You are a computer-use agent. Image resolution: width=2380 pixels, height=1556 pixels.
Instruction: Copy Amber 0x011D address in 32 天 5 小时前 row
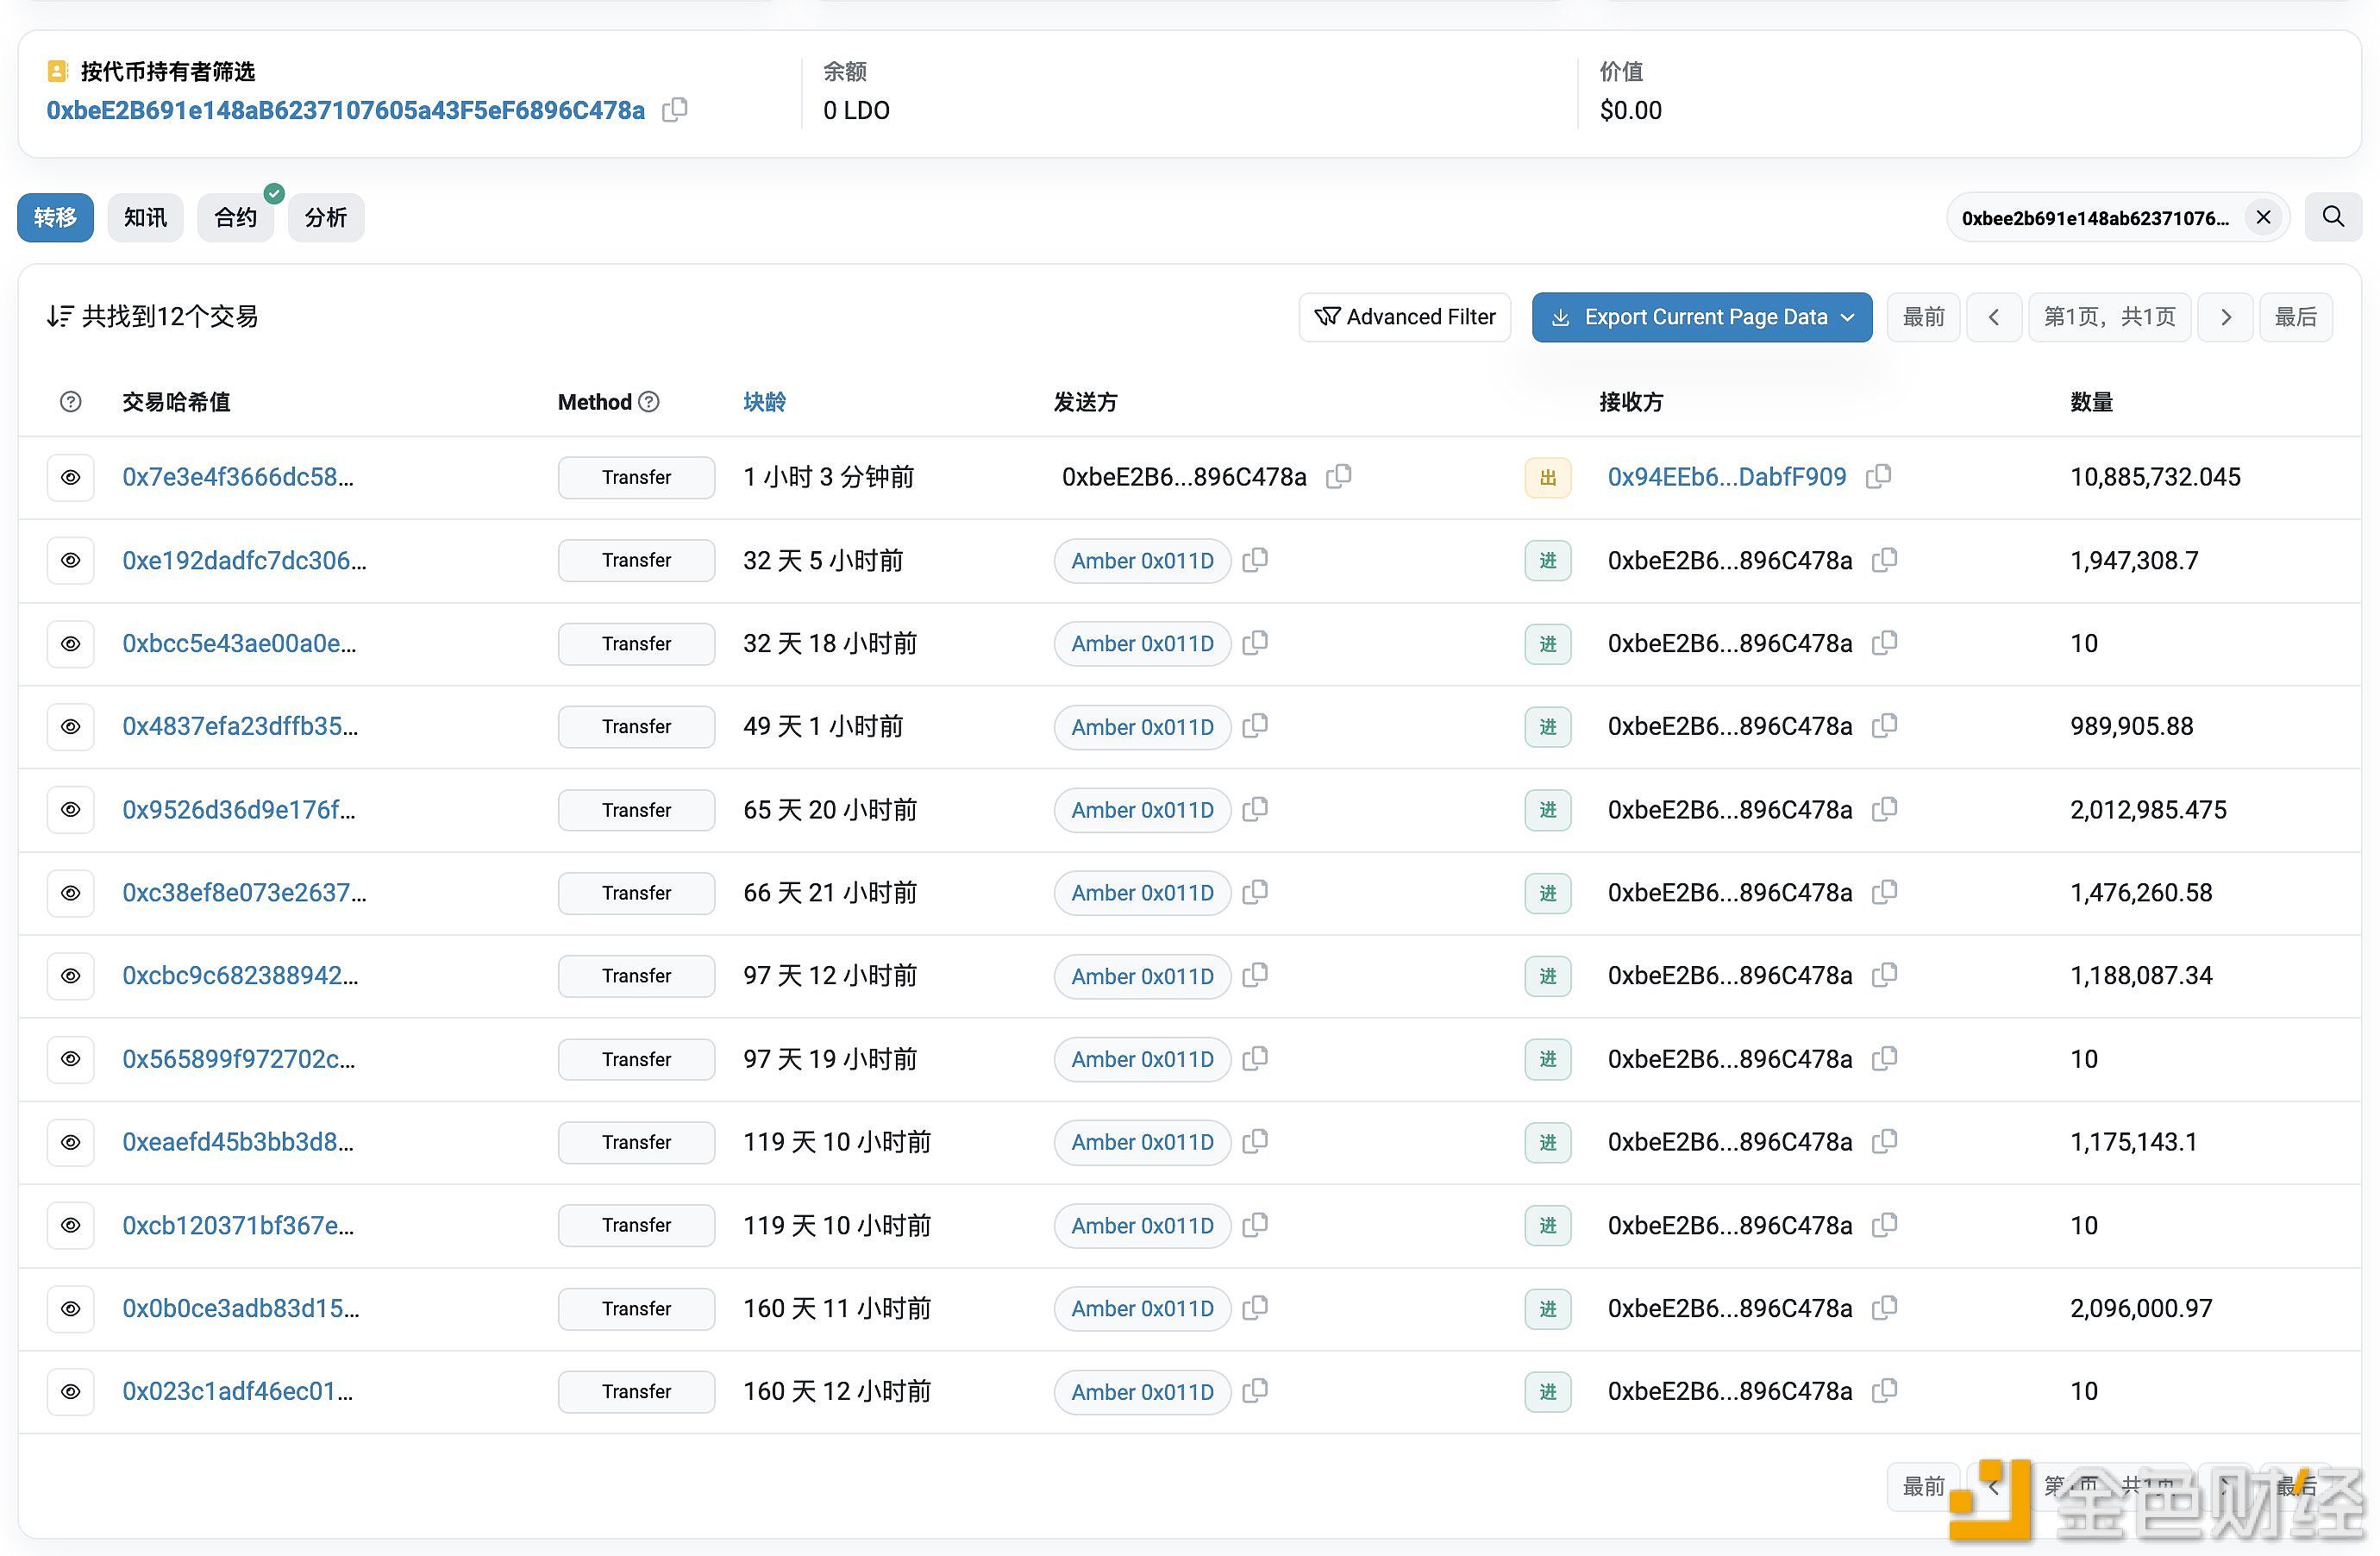[1255, 559]
